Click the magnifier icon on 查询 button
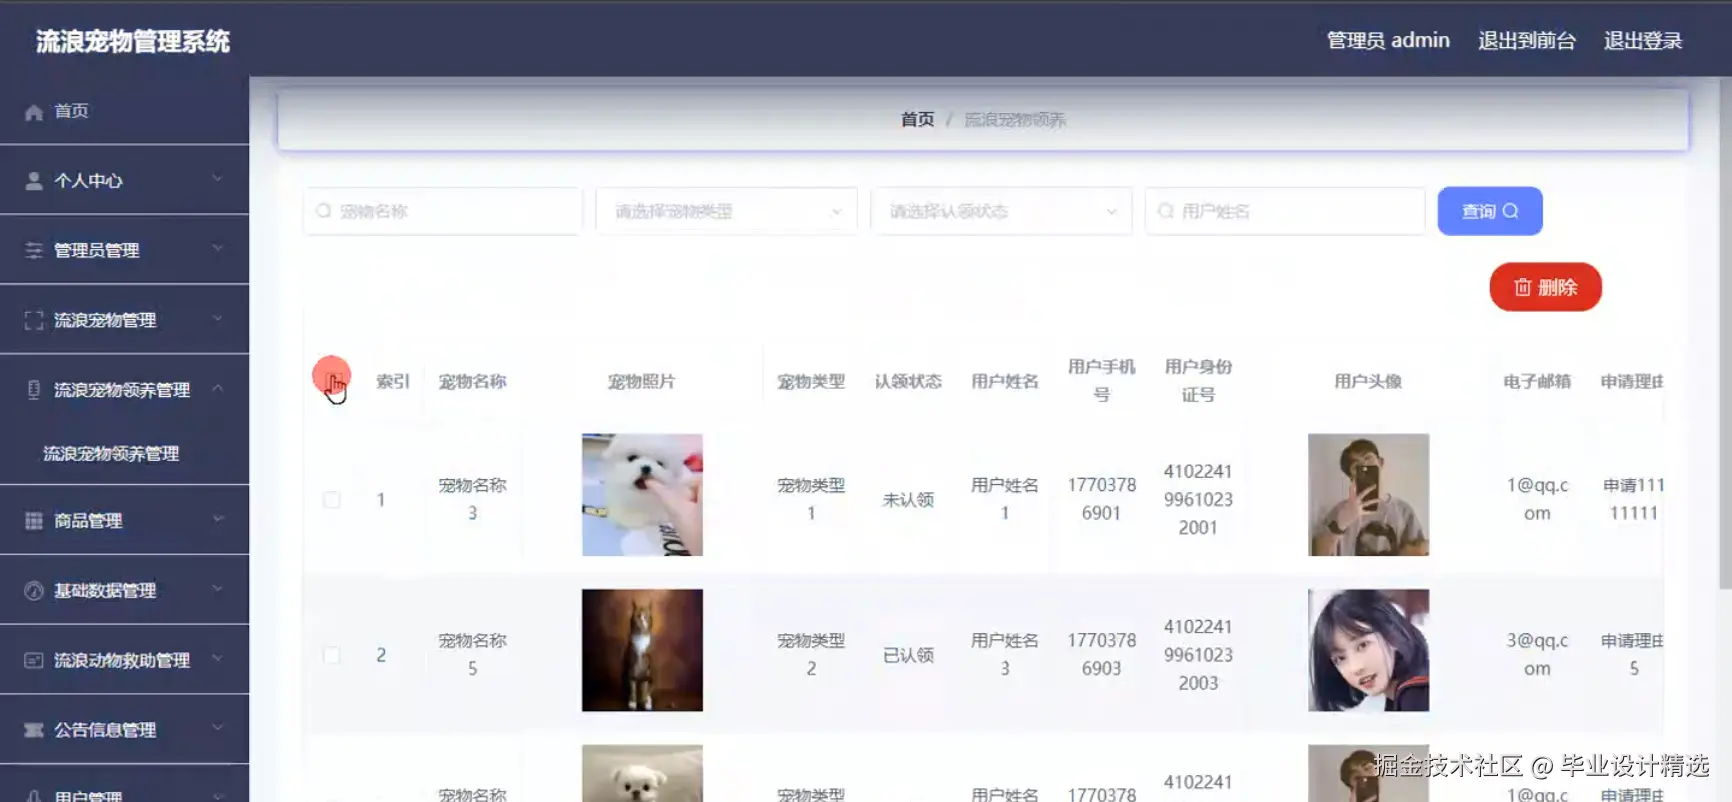This screenshot has height=802, width=1732. tap(1511, 211)
